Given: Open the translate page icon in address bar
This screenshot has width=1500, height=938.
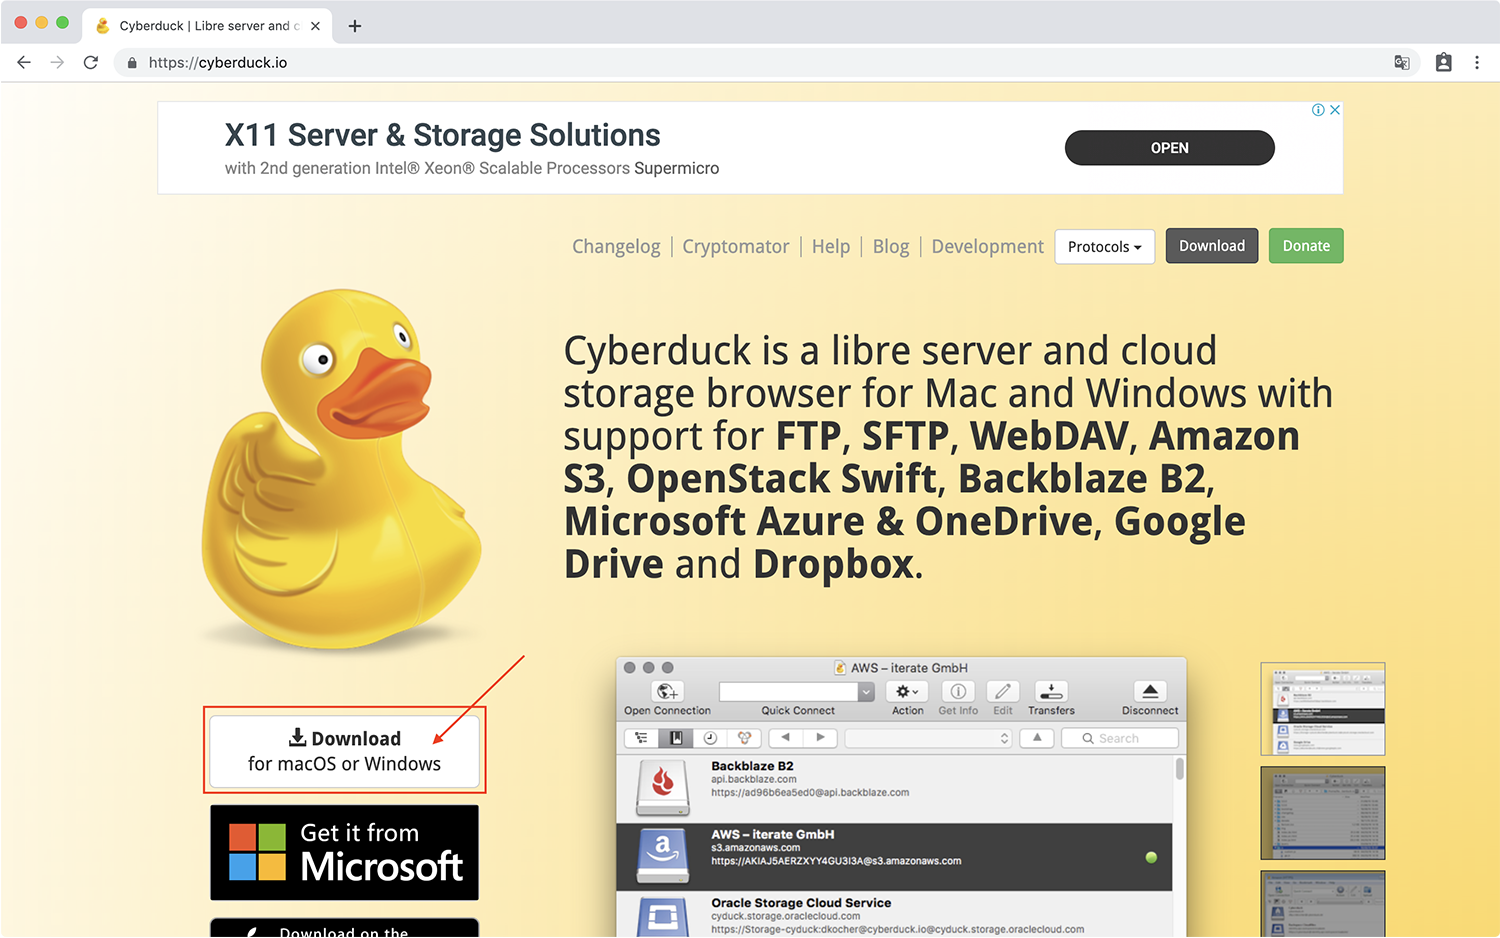Looking at the screenshot, I should pos(1402,62).
